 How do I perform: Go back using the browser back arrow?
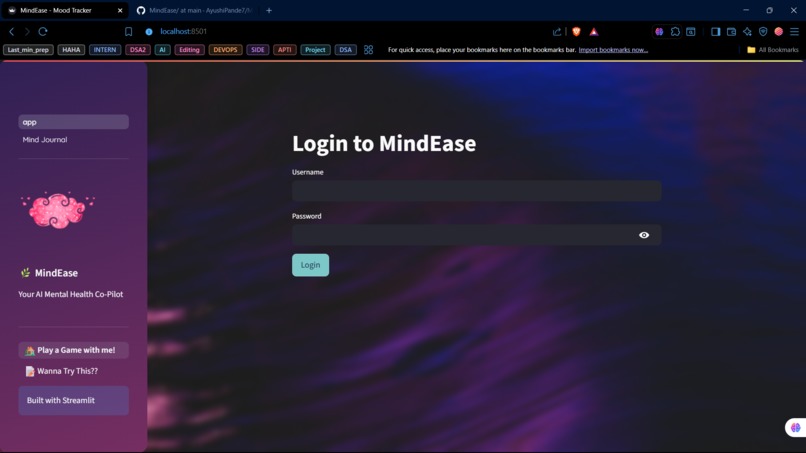click(11, 31)
